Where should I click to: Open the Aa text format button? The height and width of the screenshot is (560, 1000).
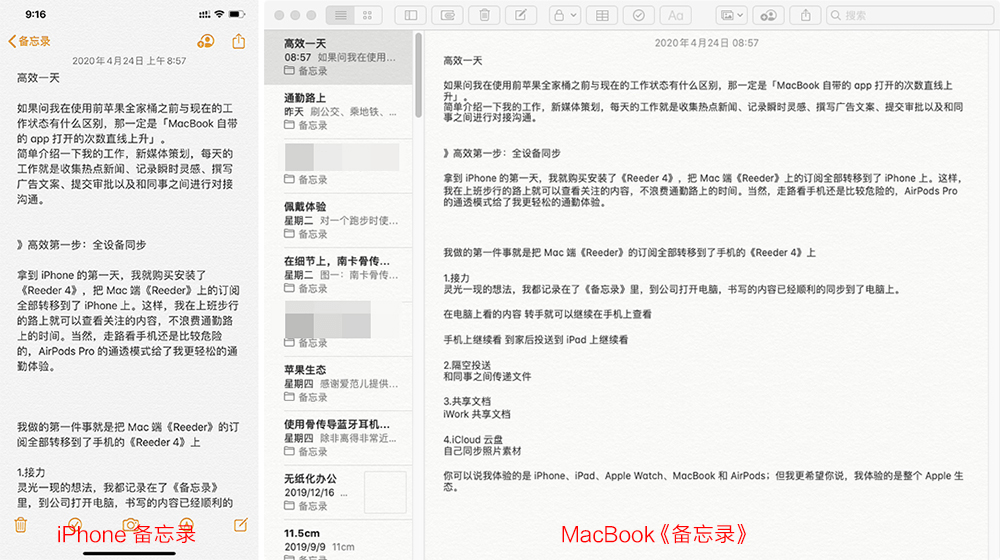point(675,15)
